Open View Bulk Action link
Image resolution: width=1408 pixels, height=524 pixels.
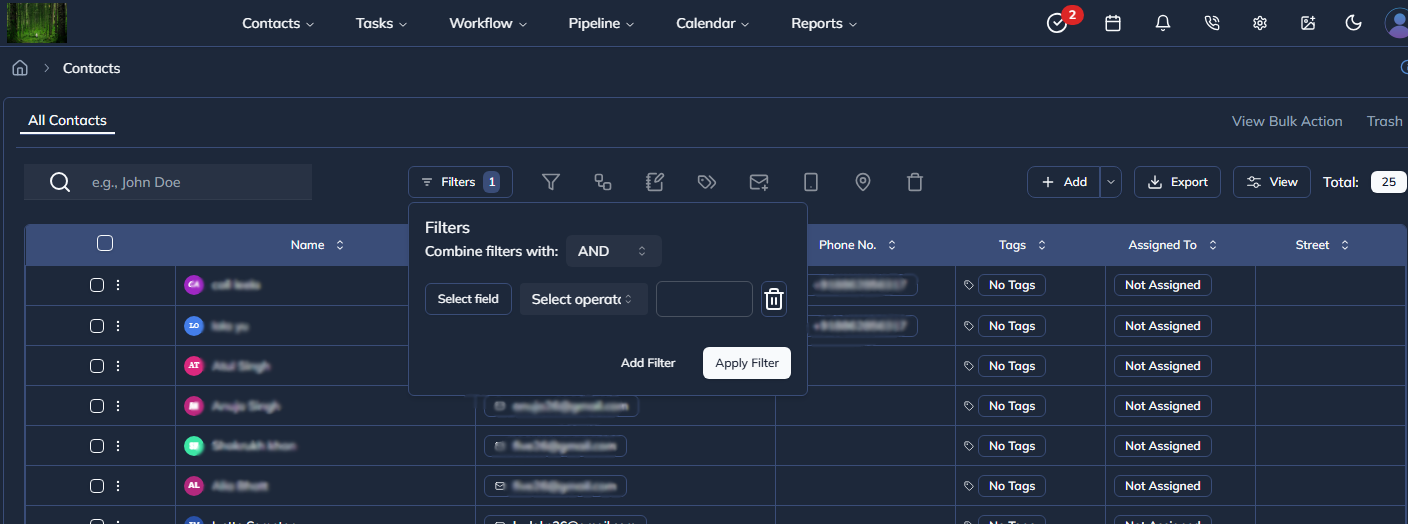1287,121
